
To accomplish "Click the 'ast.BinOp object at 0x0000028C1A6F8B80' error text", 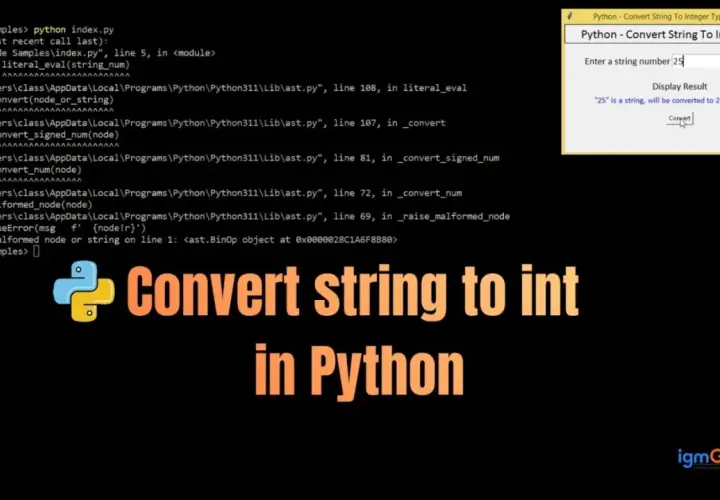I will click(290, 240).
